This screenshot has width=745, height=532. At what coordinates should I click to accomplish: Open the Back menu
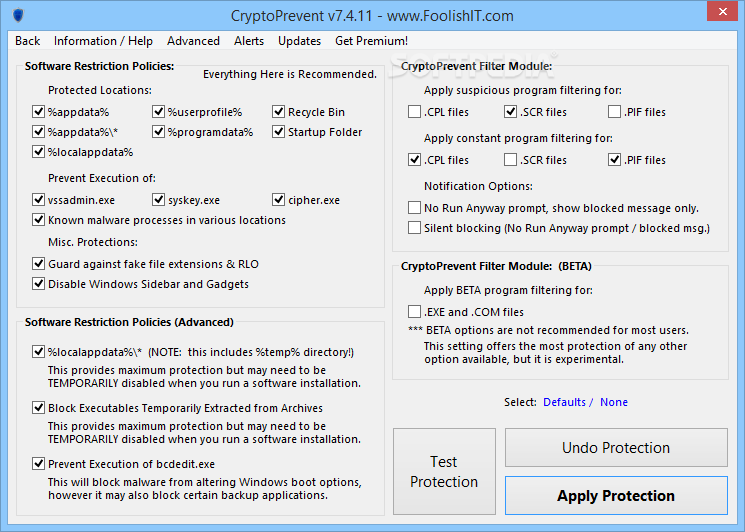coord(28,41)
